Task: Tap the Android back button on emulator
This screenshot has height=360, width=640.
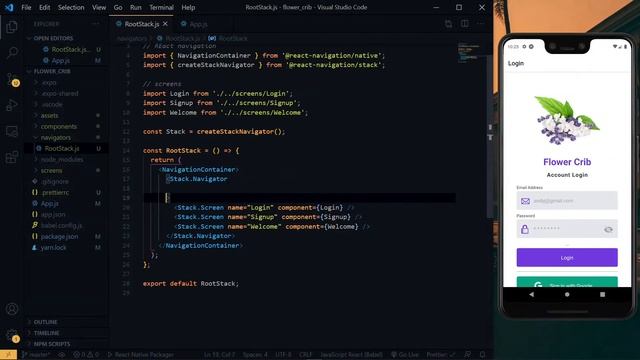Action: [x=531, y=294]
